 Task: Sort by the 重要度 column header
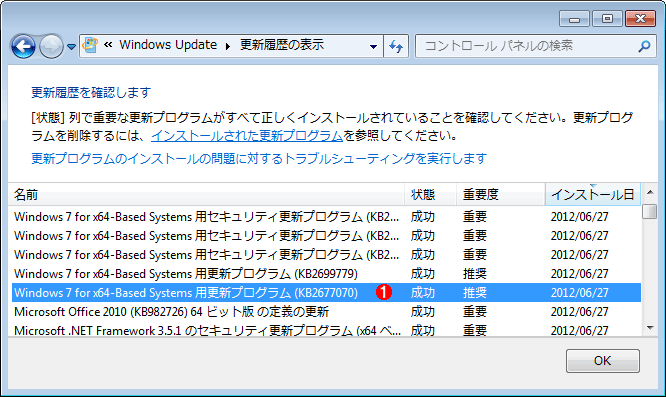click(x=501, y=194)
